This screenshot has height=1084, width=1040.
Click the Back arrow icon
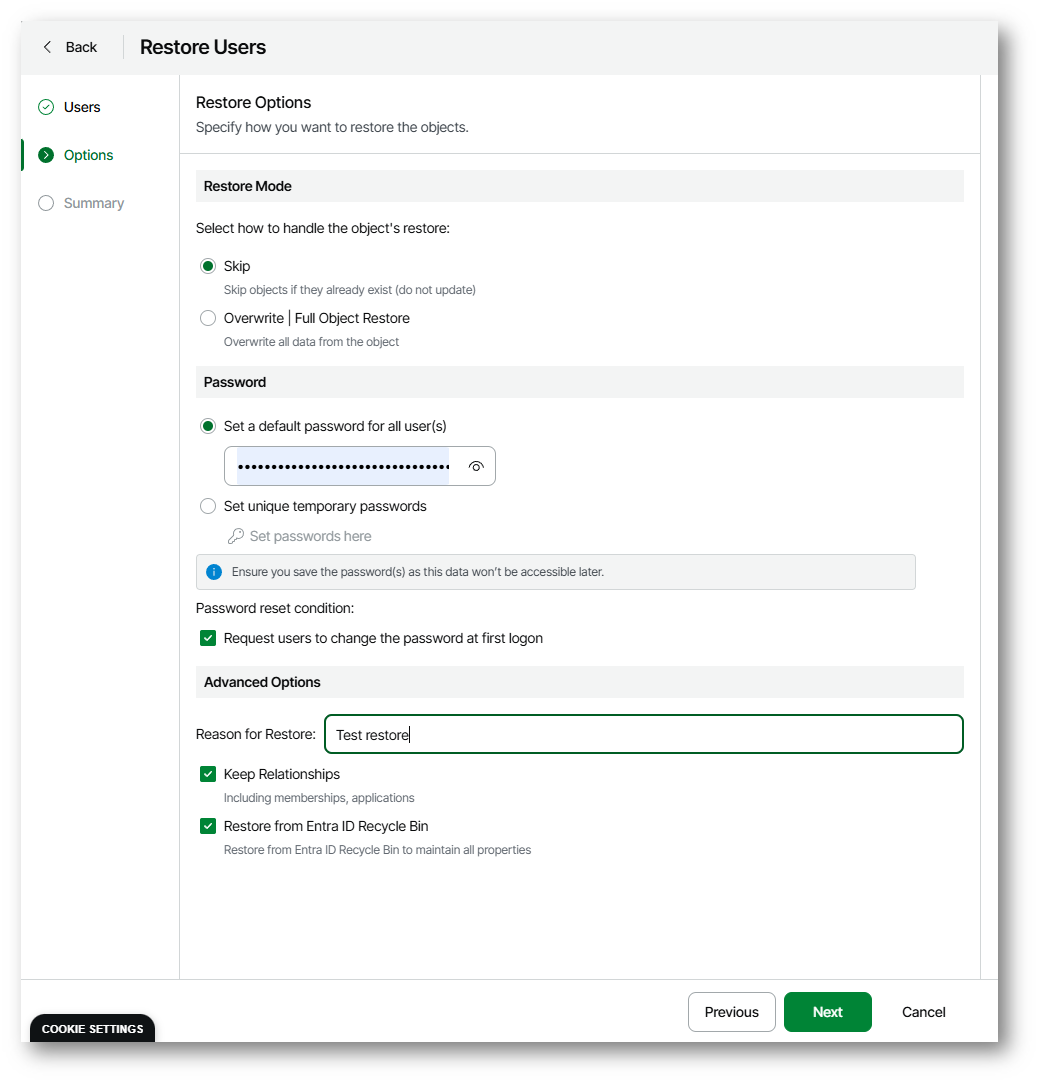47,47
